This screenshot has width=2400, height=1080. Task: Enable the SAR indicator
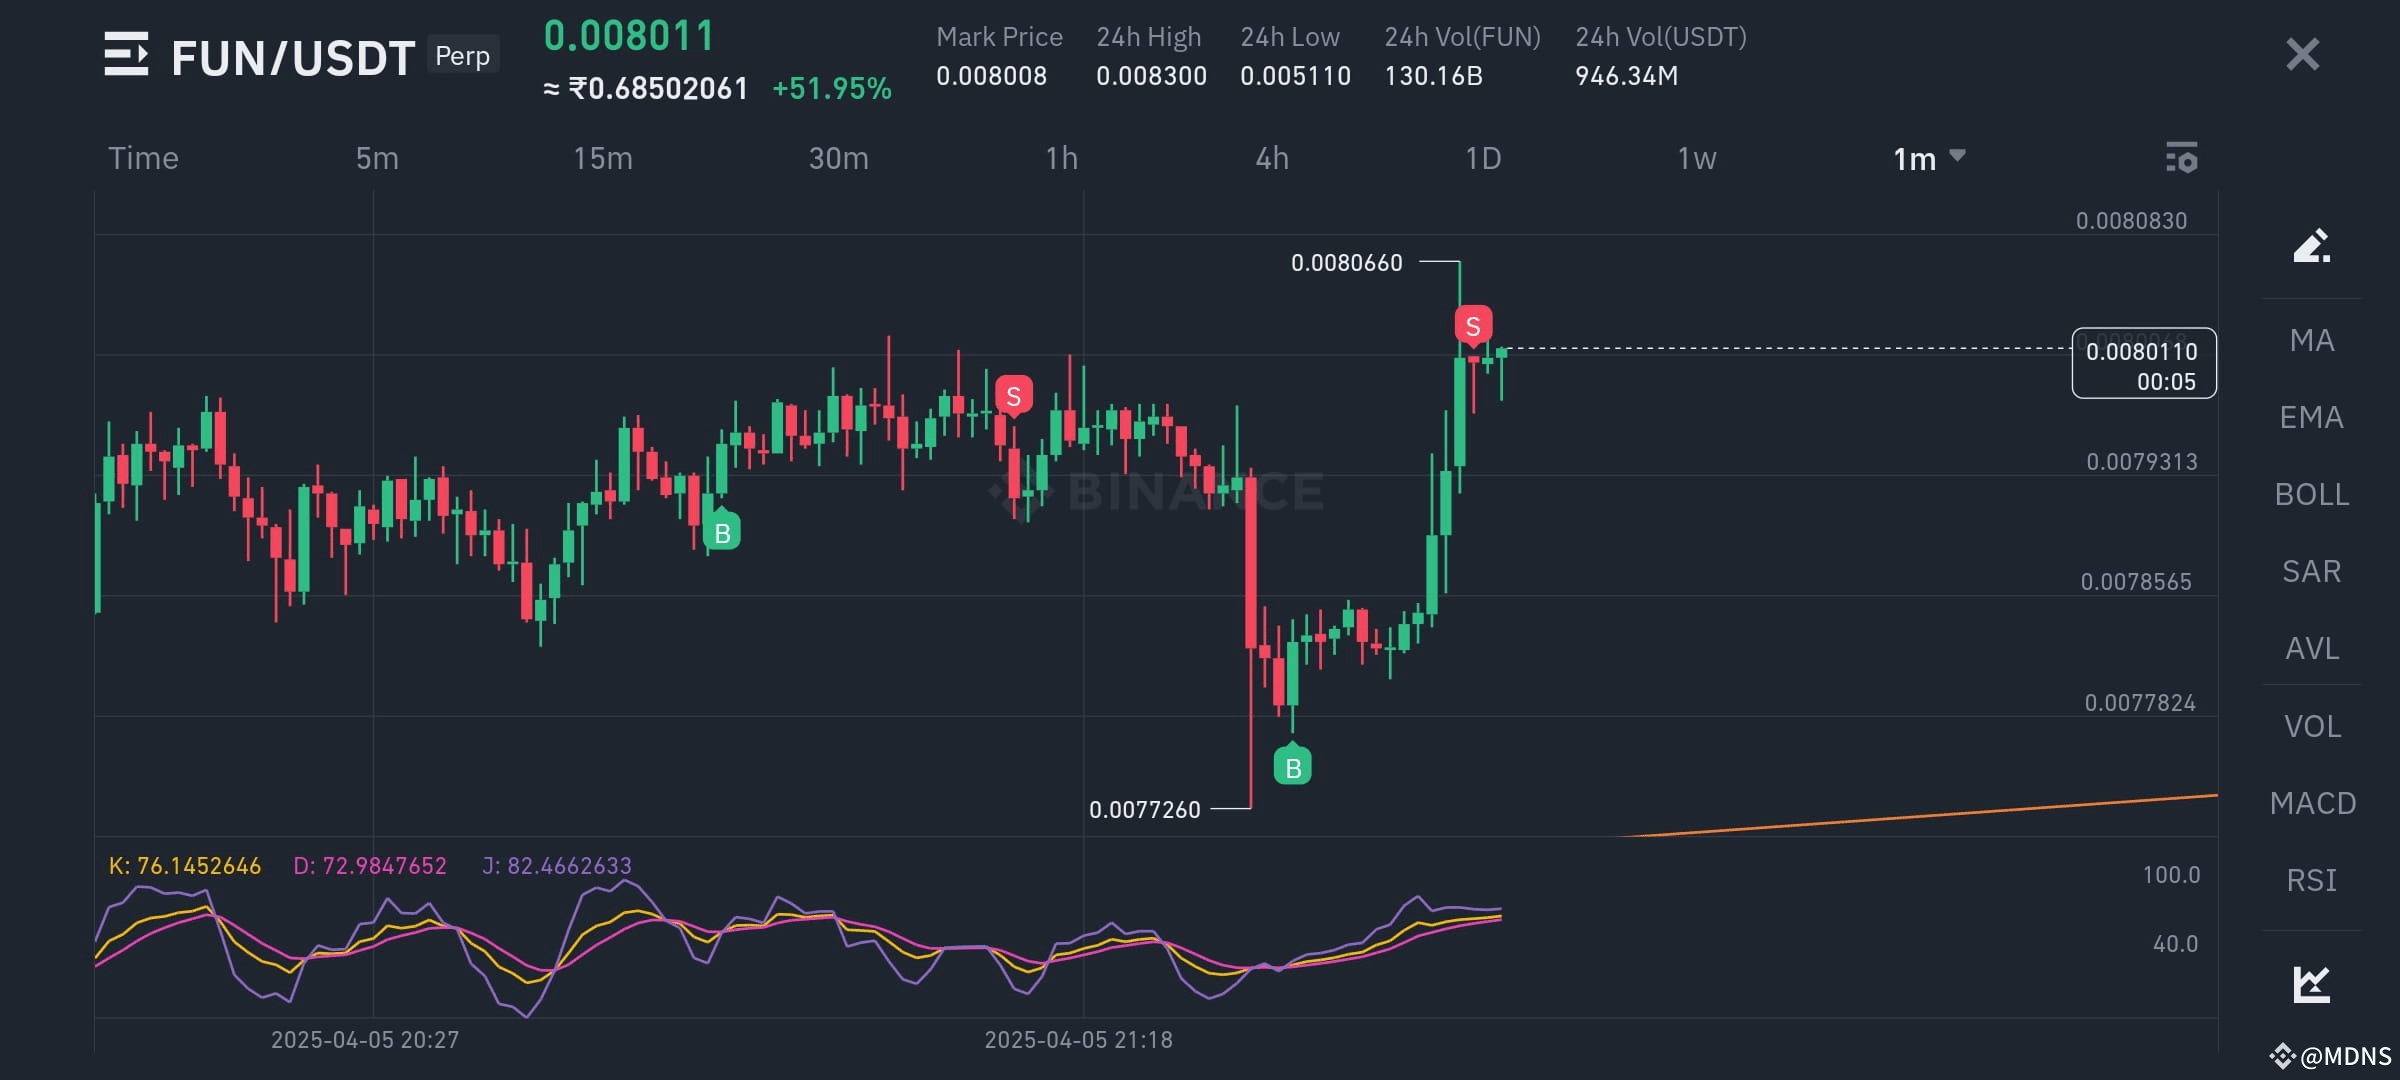tap(2312, 571)
